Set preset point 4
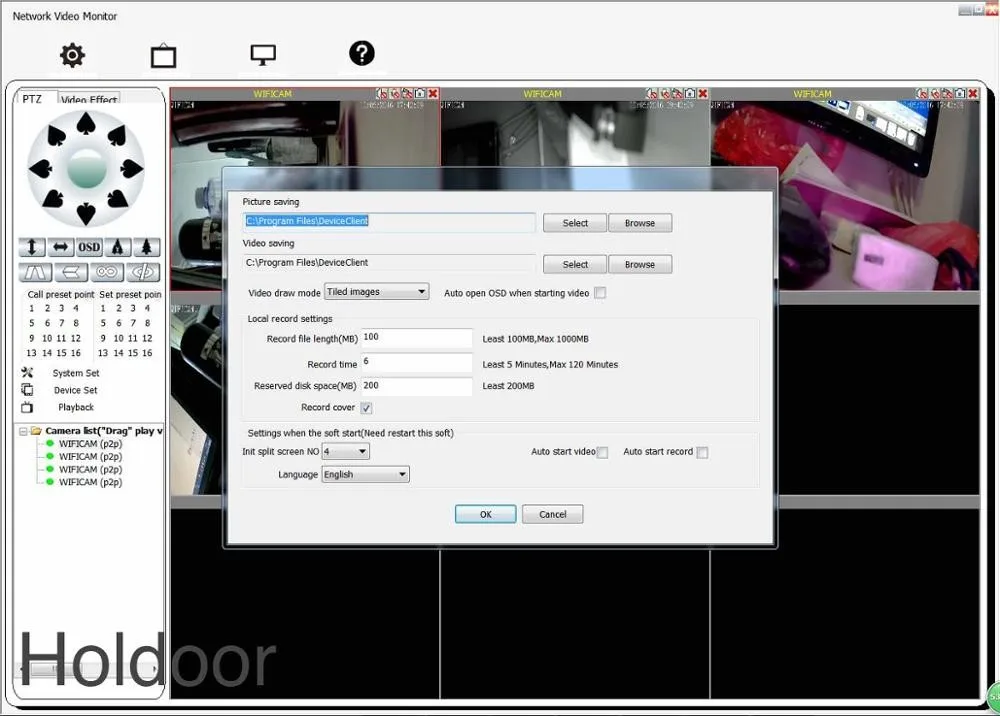This screenshot has width=1000, height=716. (x=147, y=309)
